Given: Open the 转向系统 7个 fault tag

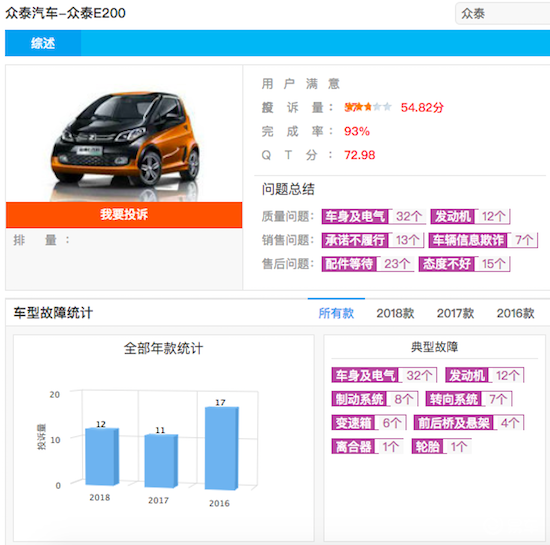Looking at the screenshot, I should (x=469, y=399).
